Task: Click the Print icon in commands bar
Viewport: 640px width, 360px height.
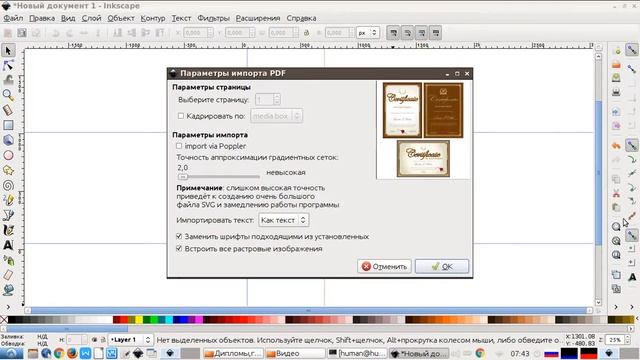Action: (x=616, y=92)
